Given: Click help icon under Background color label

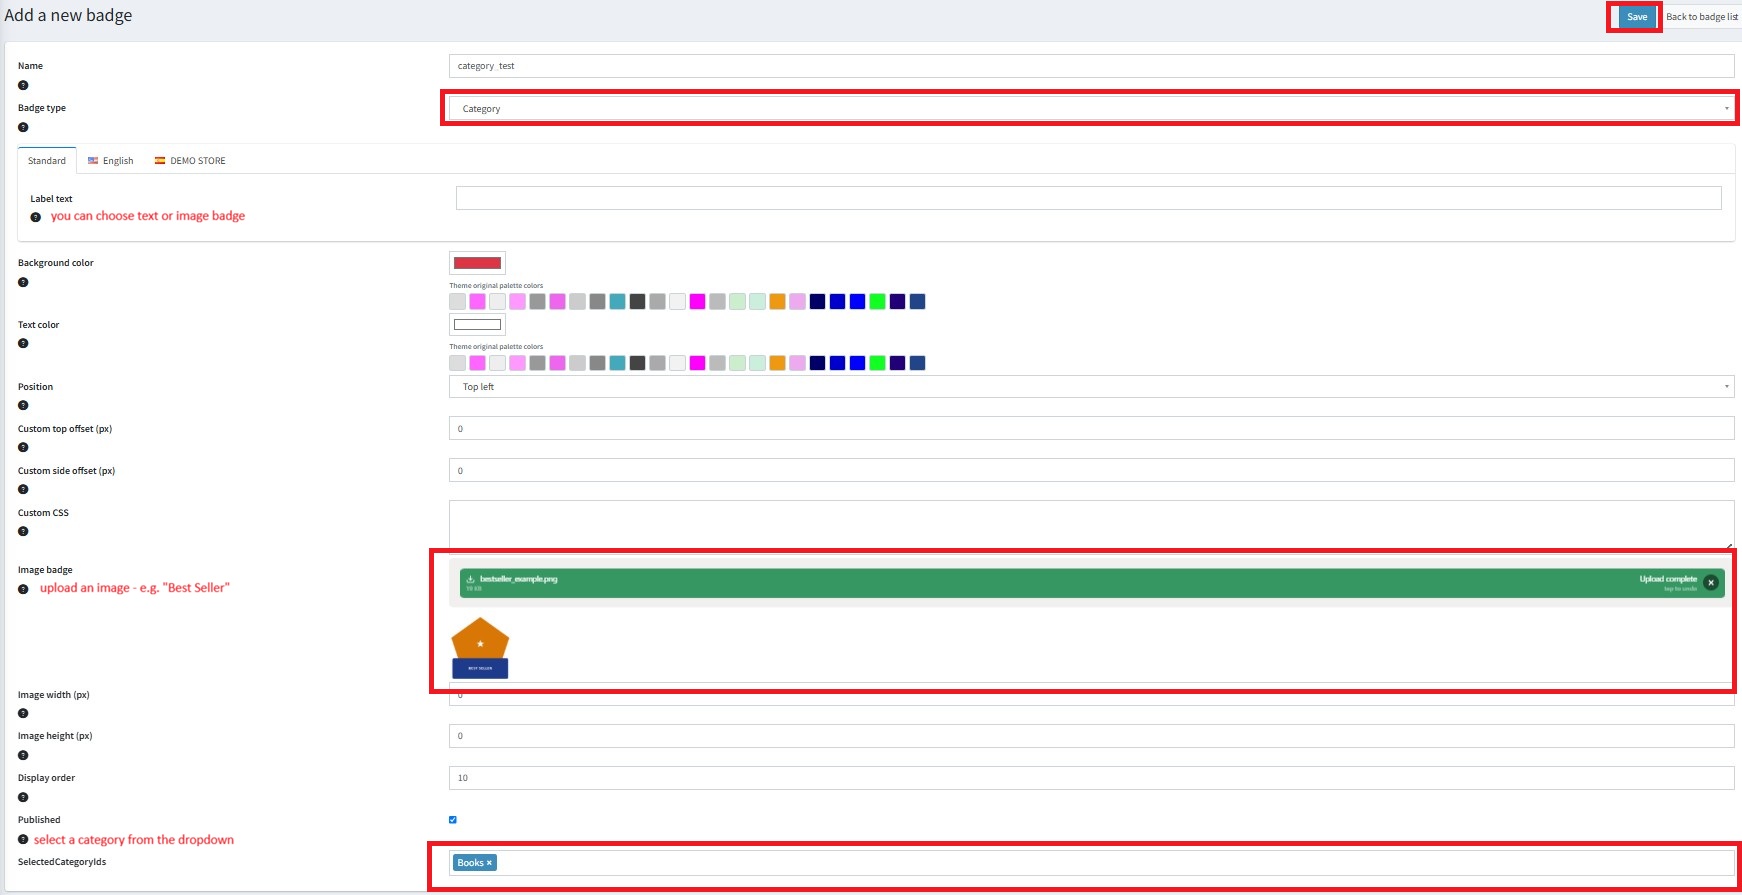Looking at the screenshot, I should (x=23, y=282).
